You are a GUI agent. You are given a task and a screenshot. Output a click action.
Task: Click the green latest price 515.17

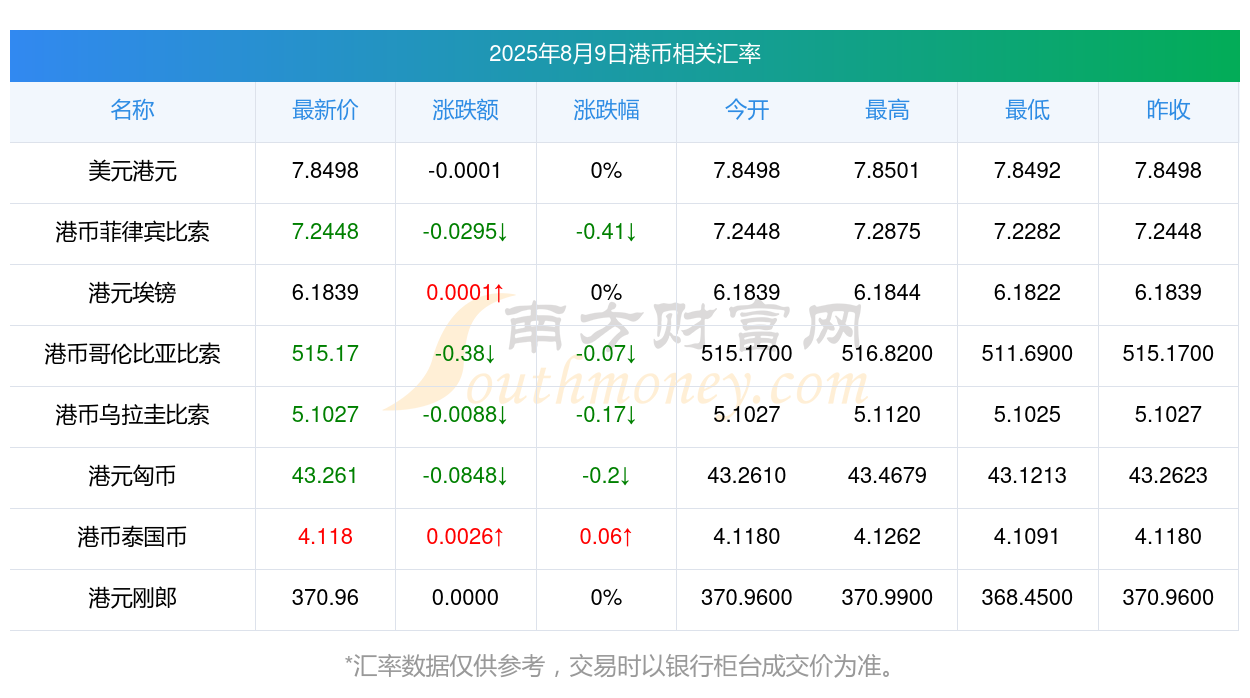click(x=325, y=354)
